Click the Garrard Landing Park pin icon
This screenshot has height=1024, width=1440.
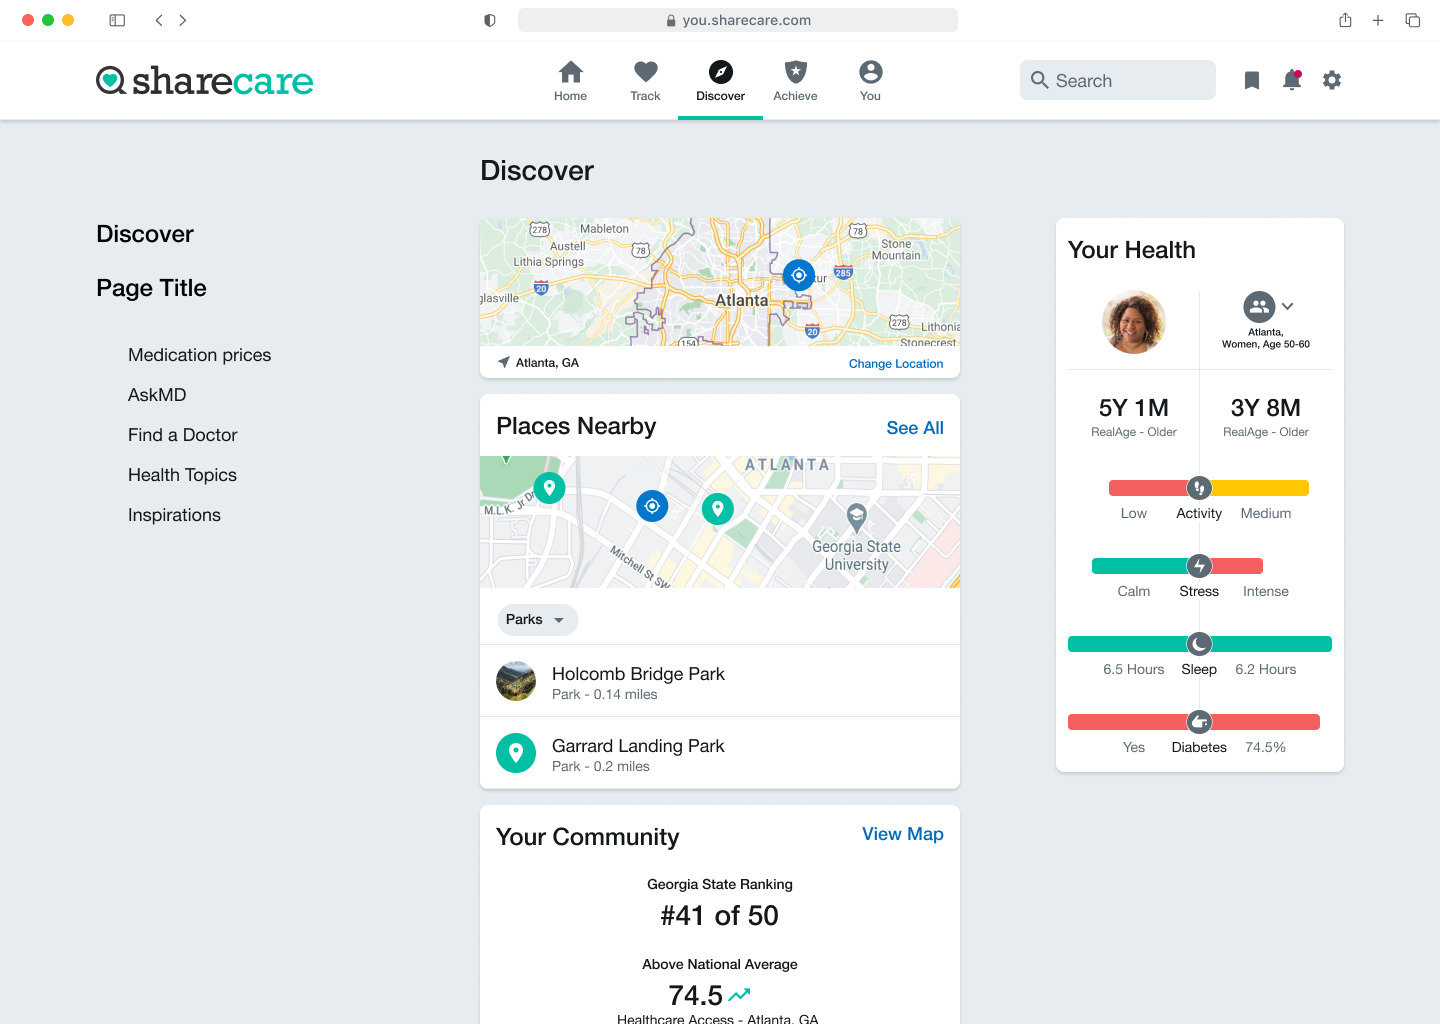click(516, 753)
